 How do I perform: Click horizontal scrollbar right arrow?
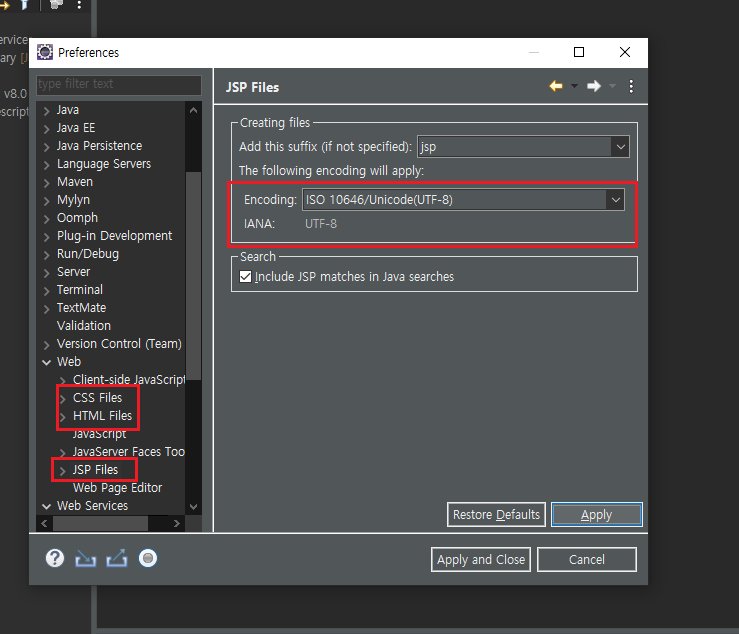(177, 523)
